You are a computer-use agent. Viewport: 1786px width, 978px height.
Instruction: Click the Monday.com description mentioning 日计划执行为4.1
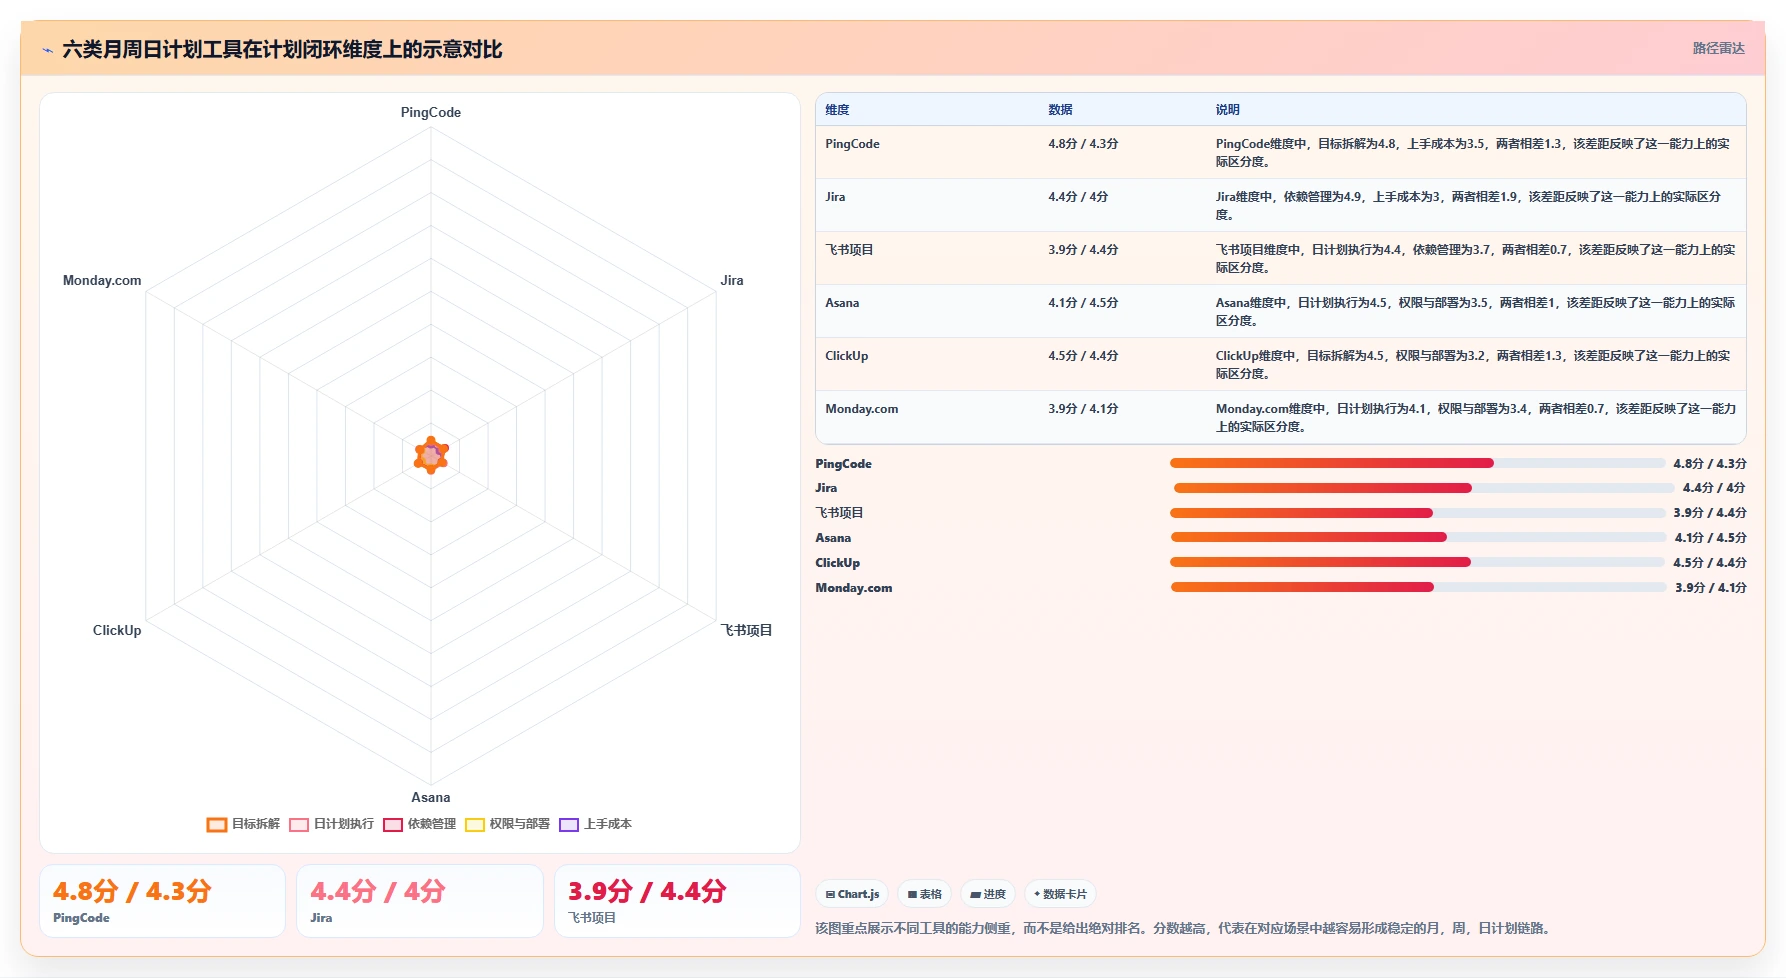pyautogui.click(x=1476, y=417)
